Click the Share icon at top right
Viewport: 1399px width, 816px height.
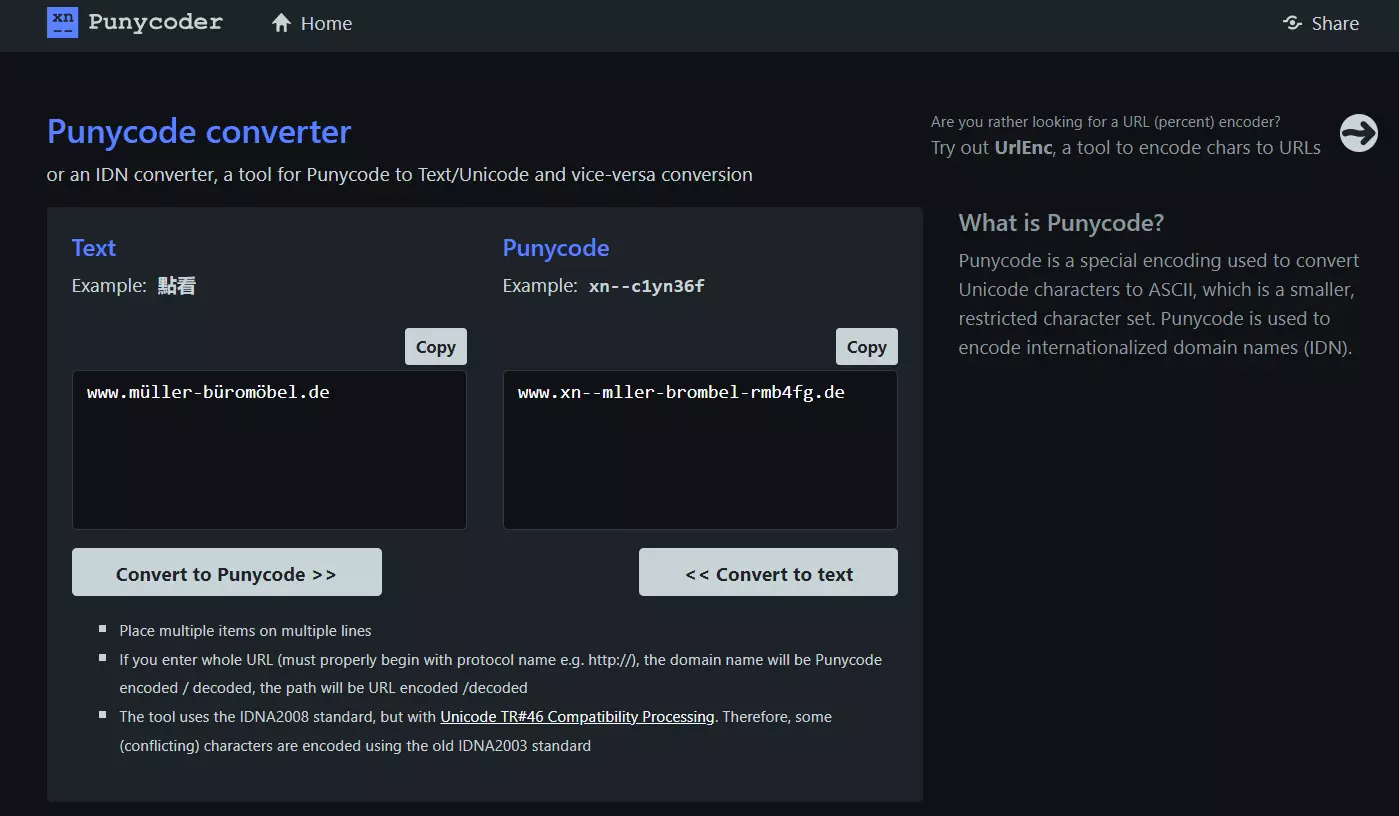point(1291,23)
